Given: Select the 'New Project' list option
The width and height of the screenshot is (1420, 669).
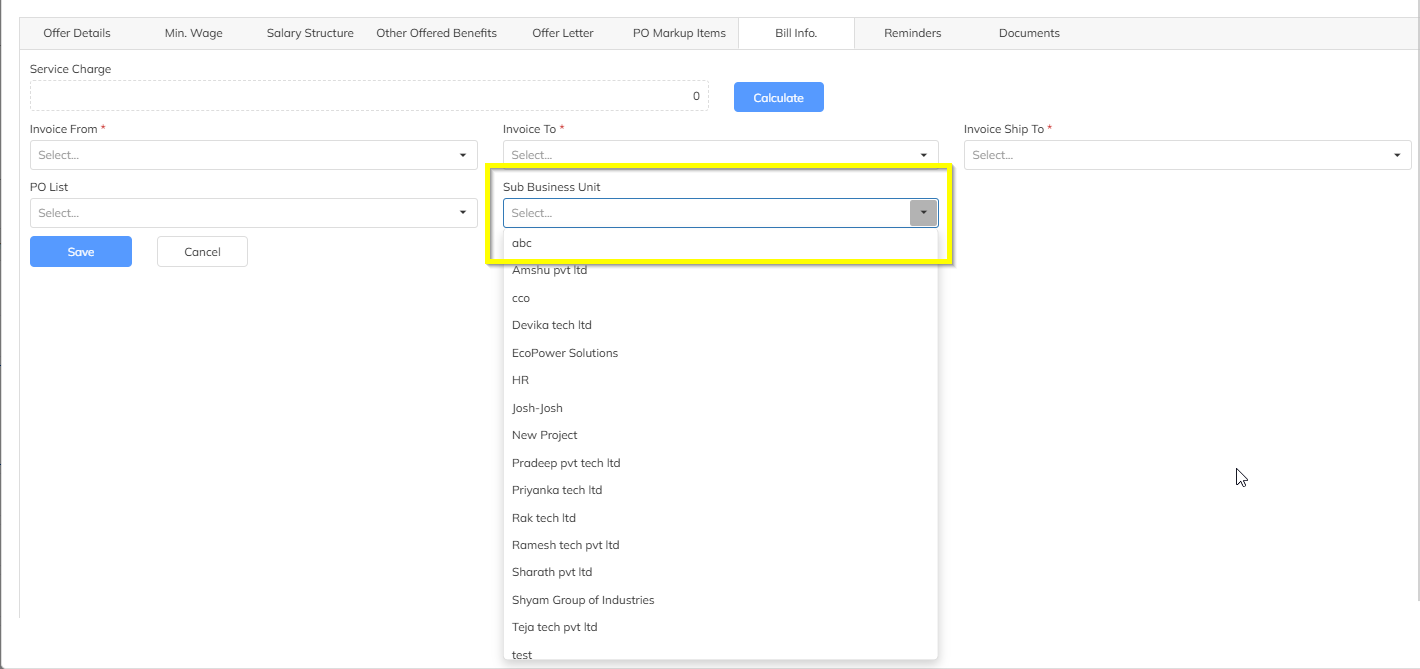Looking at the screenshot, I should pyautogui.click(x=545, y=435).
